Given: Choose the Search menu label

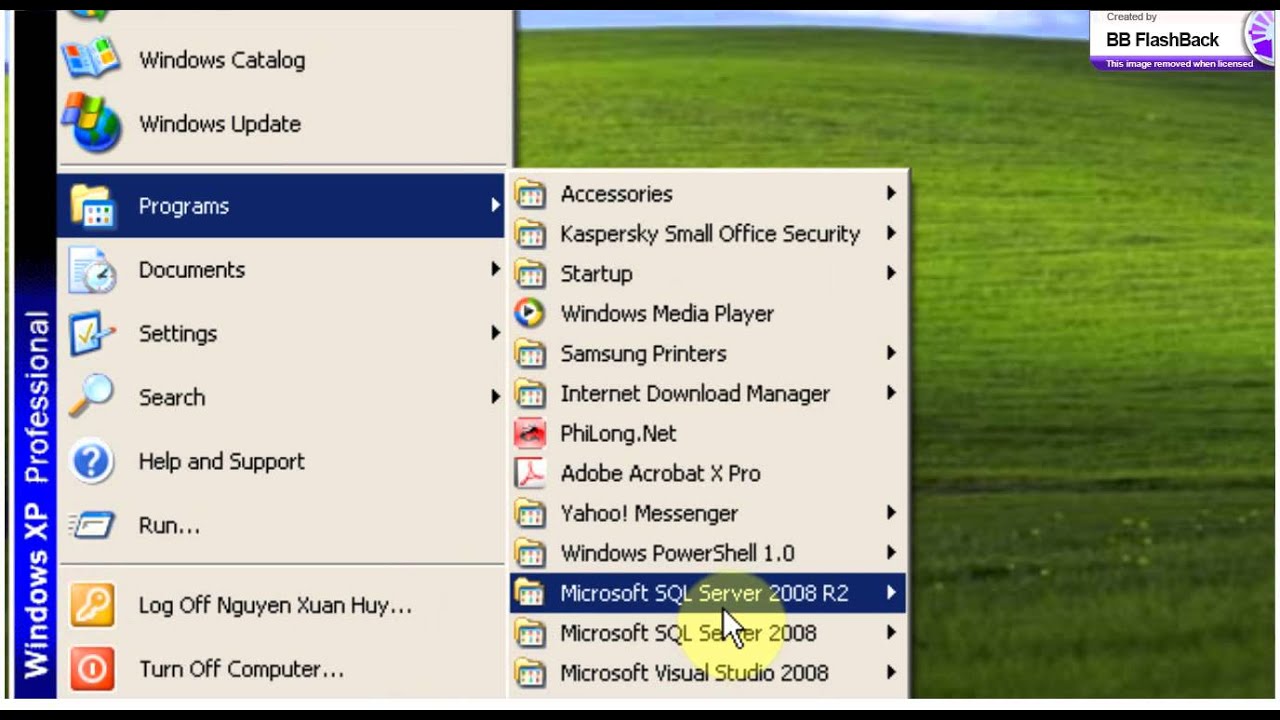Looking at the screenshot, I should (172, 397).
